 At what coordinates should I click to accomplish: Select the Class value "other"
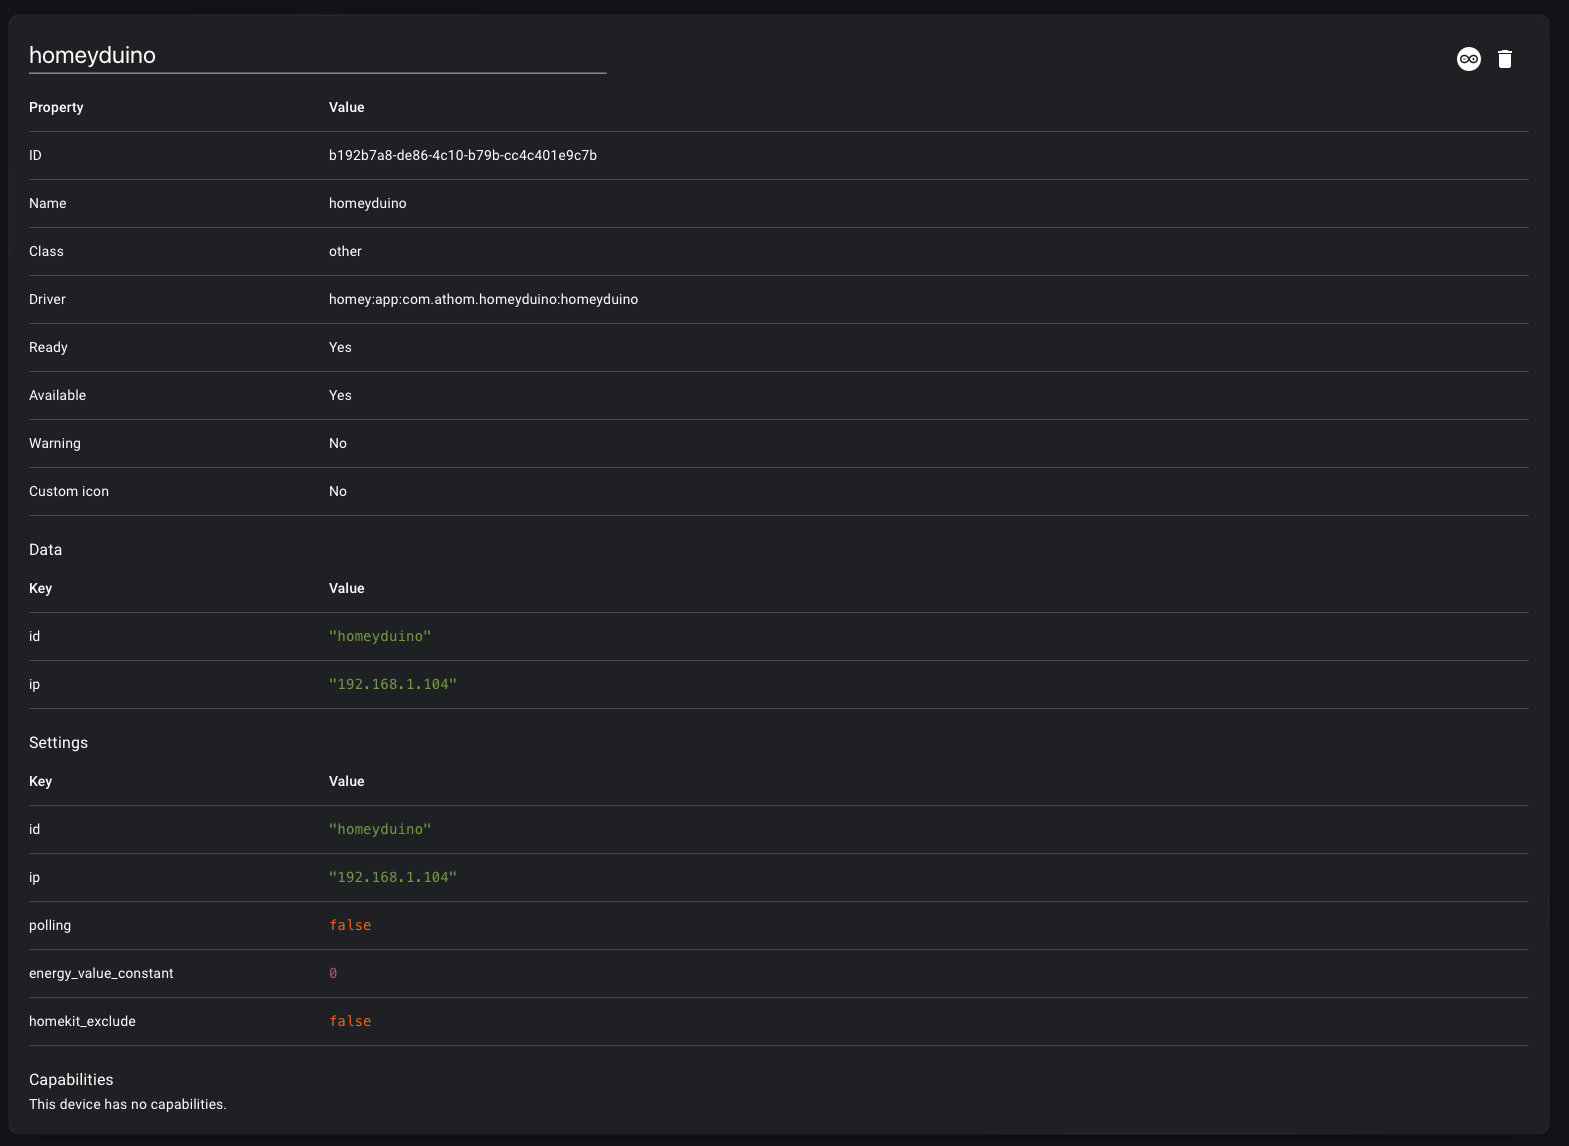pyautogui.click(x=345, y=251)
